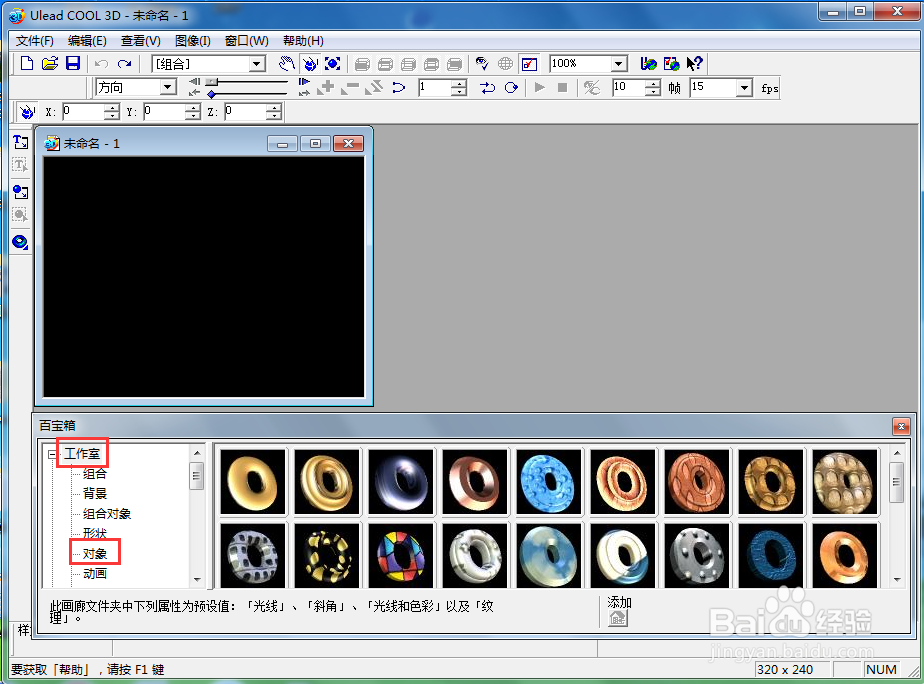
Task: Select the blue bubbly ring thumbnail
Action: click(x=549, y=483)
